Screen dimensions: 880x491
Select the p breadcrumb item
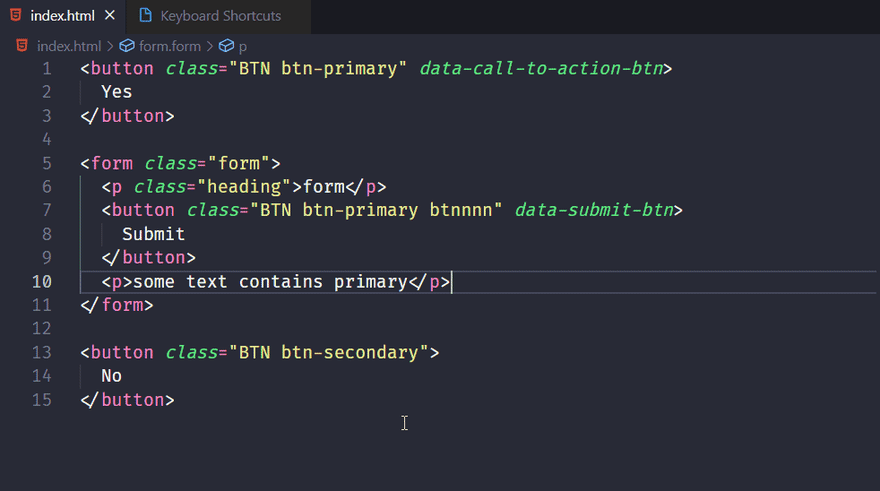242,47
